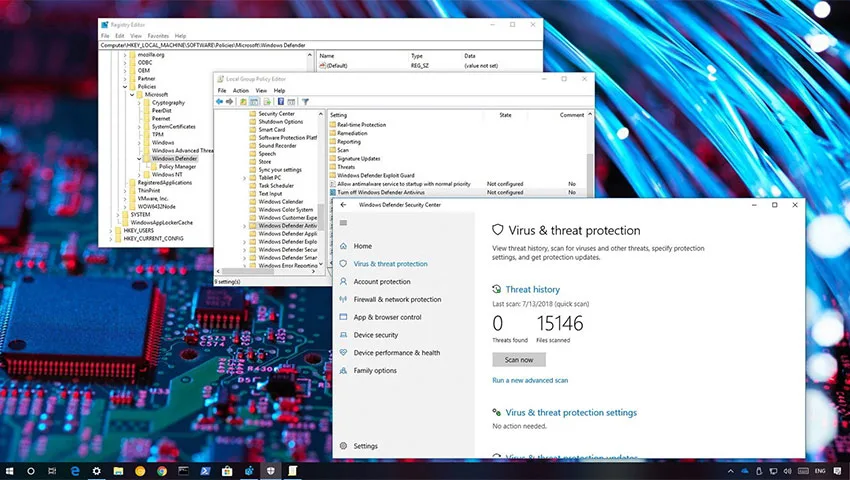Open Help menu in Group Policy Editor

pos(279,91)
